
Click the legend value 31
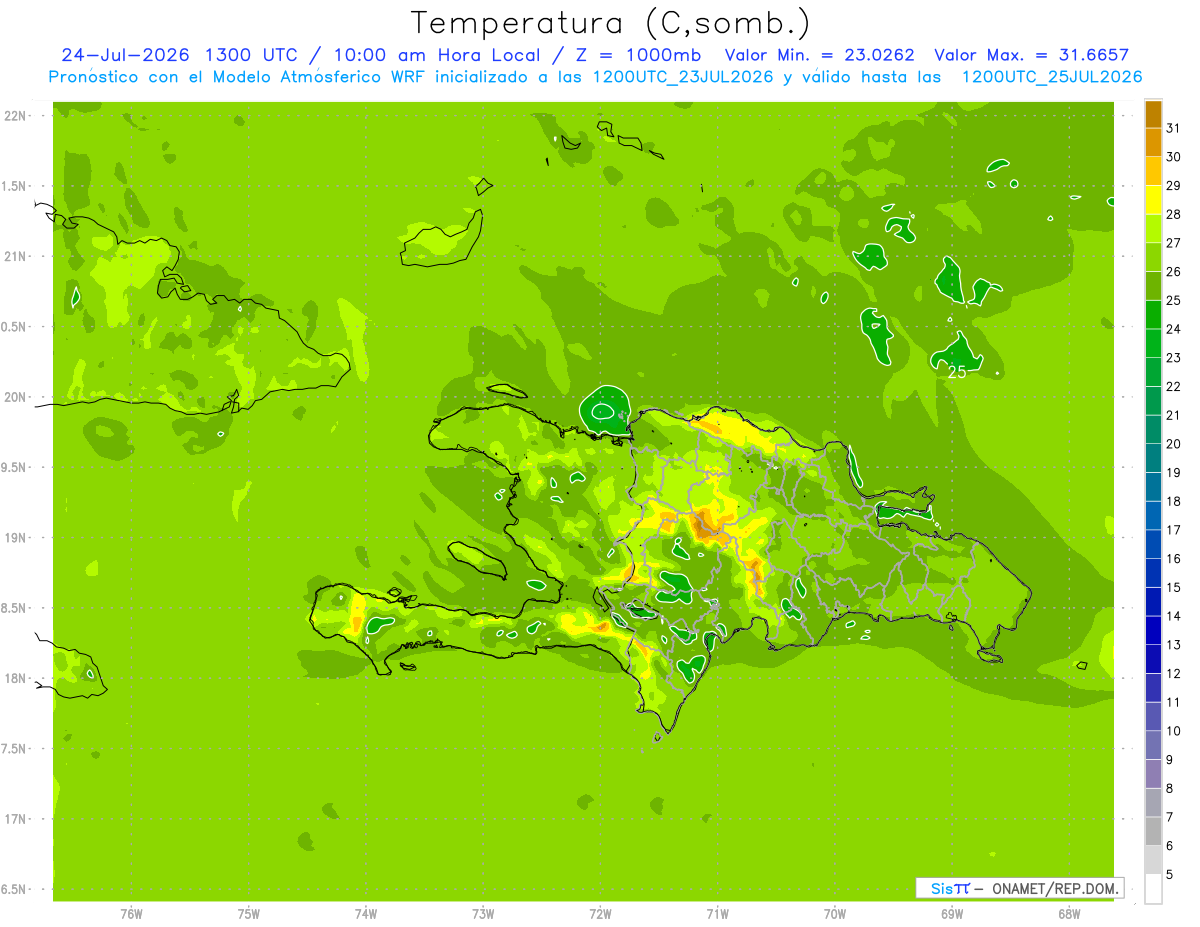(1173, 128)
